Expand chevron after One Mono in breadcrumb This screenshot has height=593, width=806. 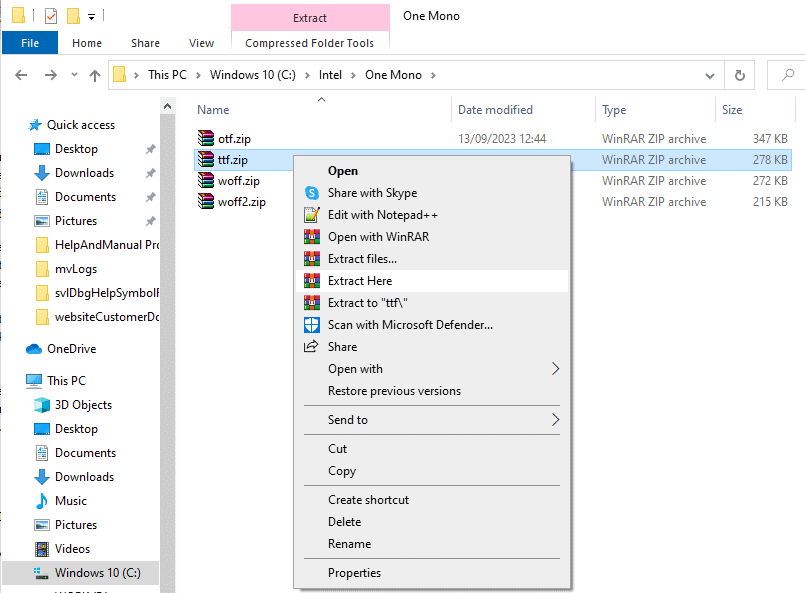click(x=433, y=76)
